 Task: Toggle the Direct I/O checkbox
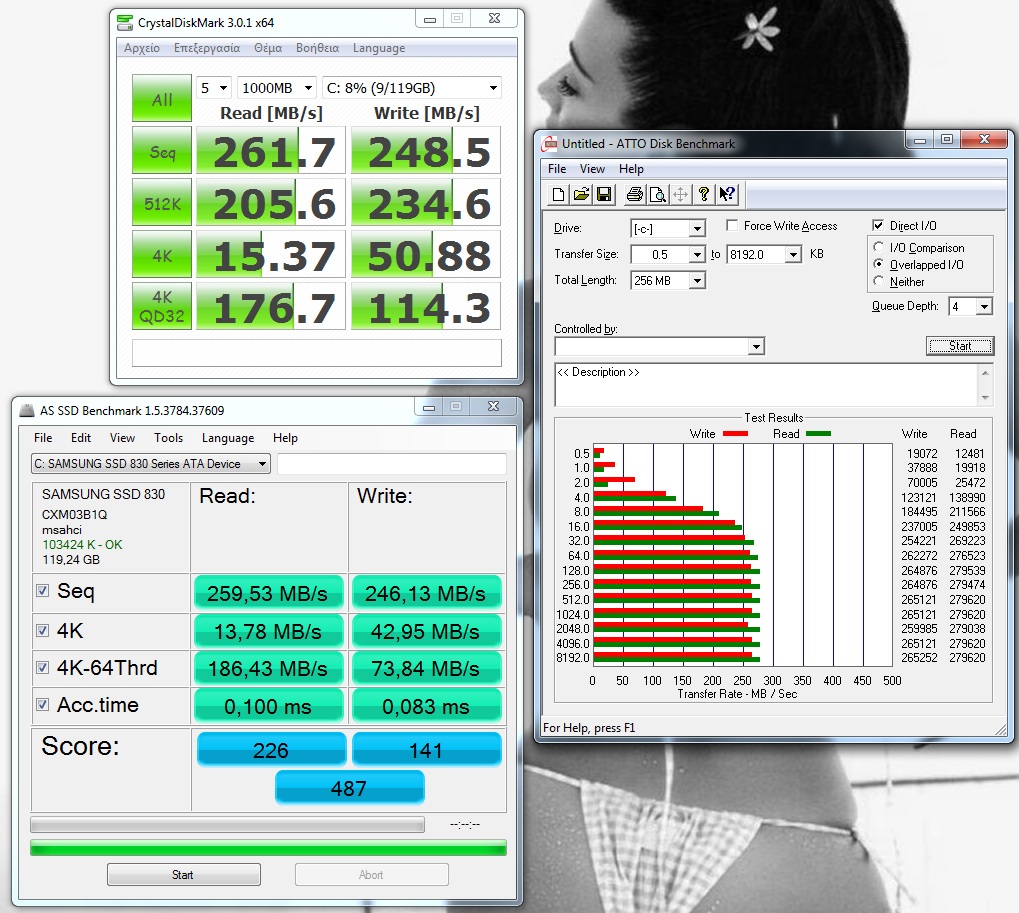pos(878,225)
